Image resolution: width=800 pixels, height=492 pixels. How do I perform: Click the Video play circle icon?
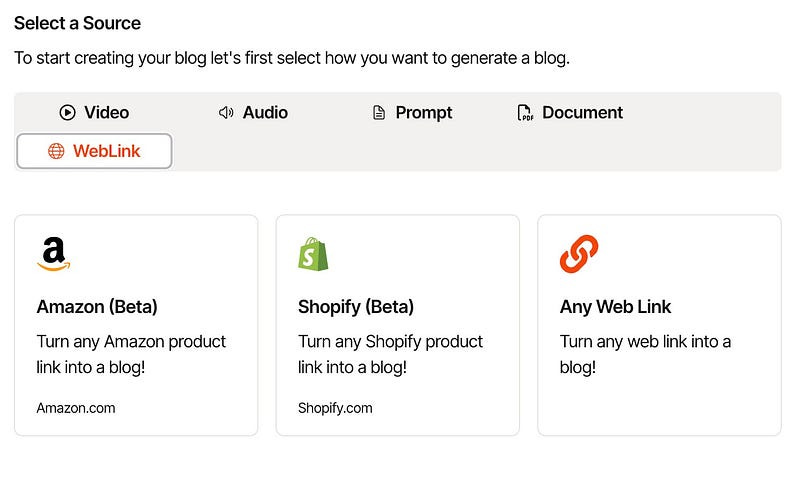coord(67,112)
